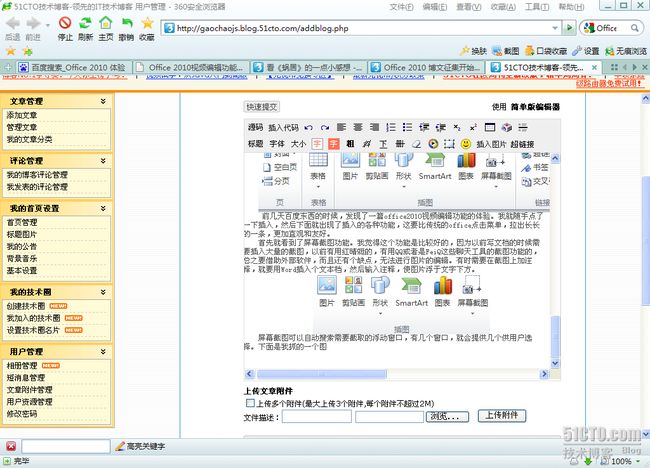Open the 字体 font dropdown
The image size is (650, 468).
click(277, 144)
